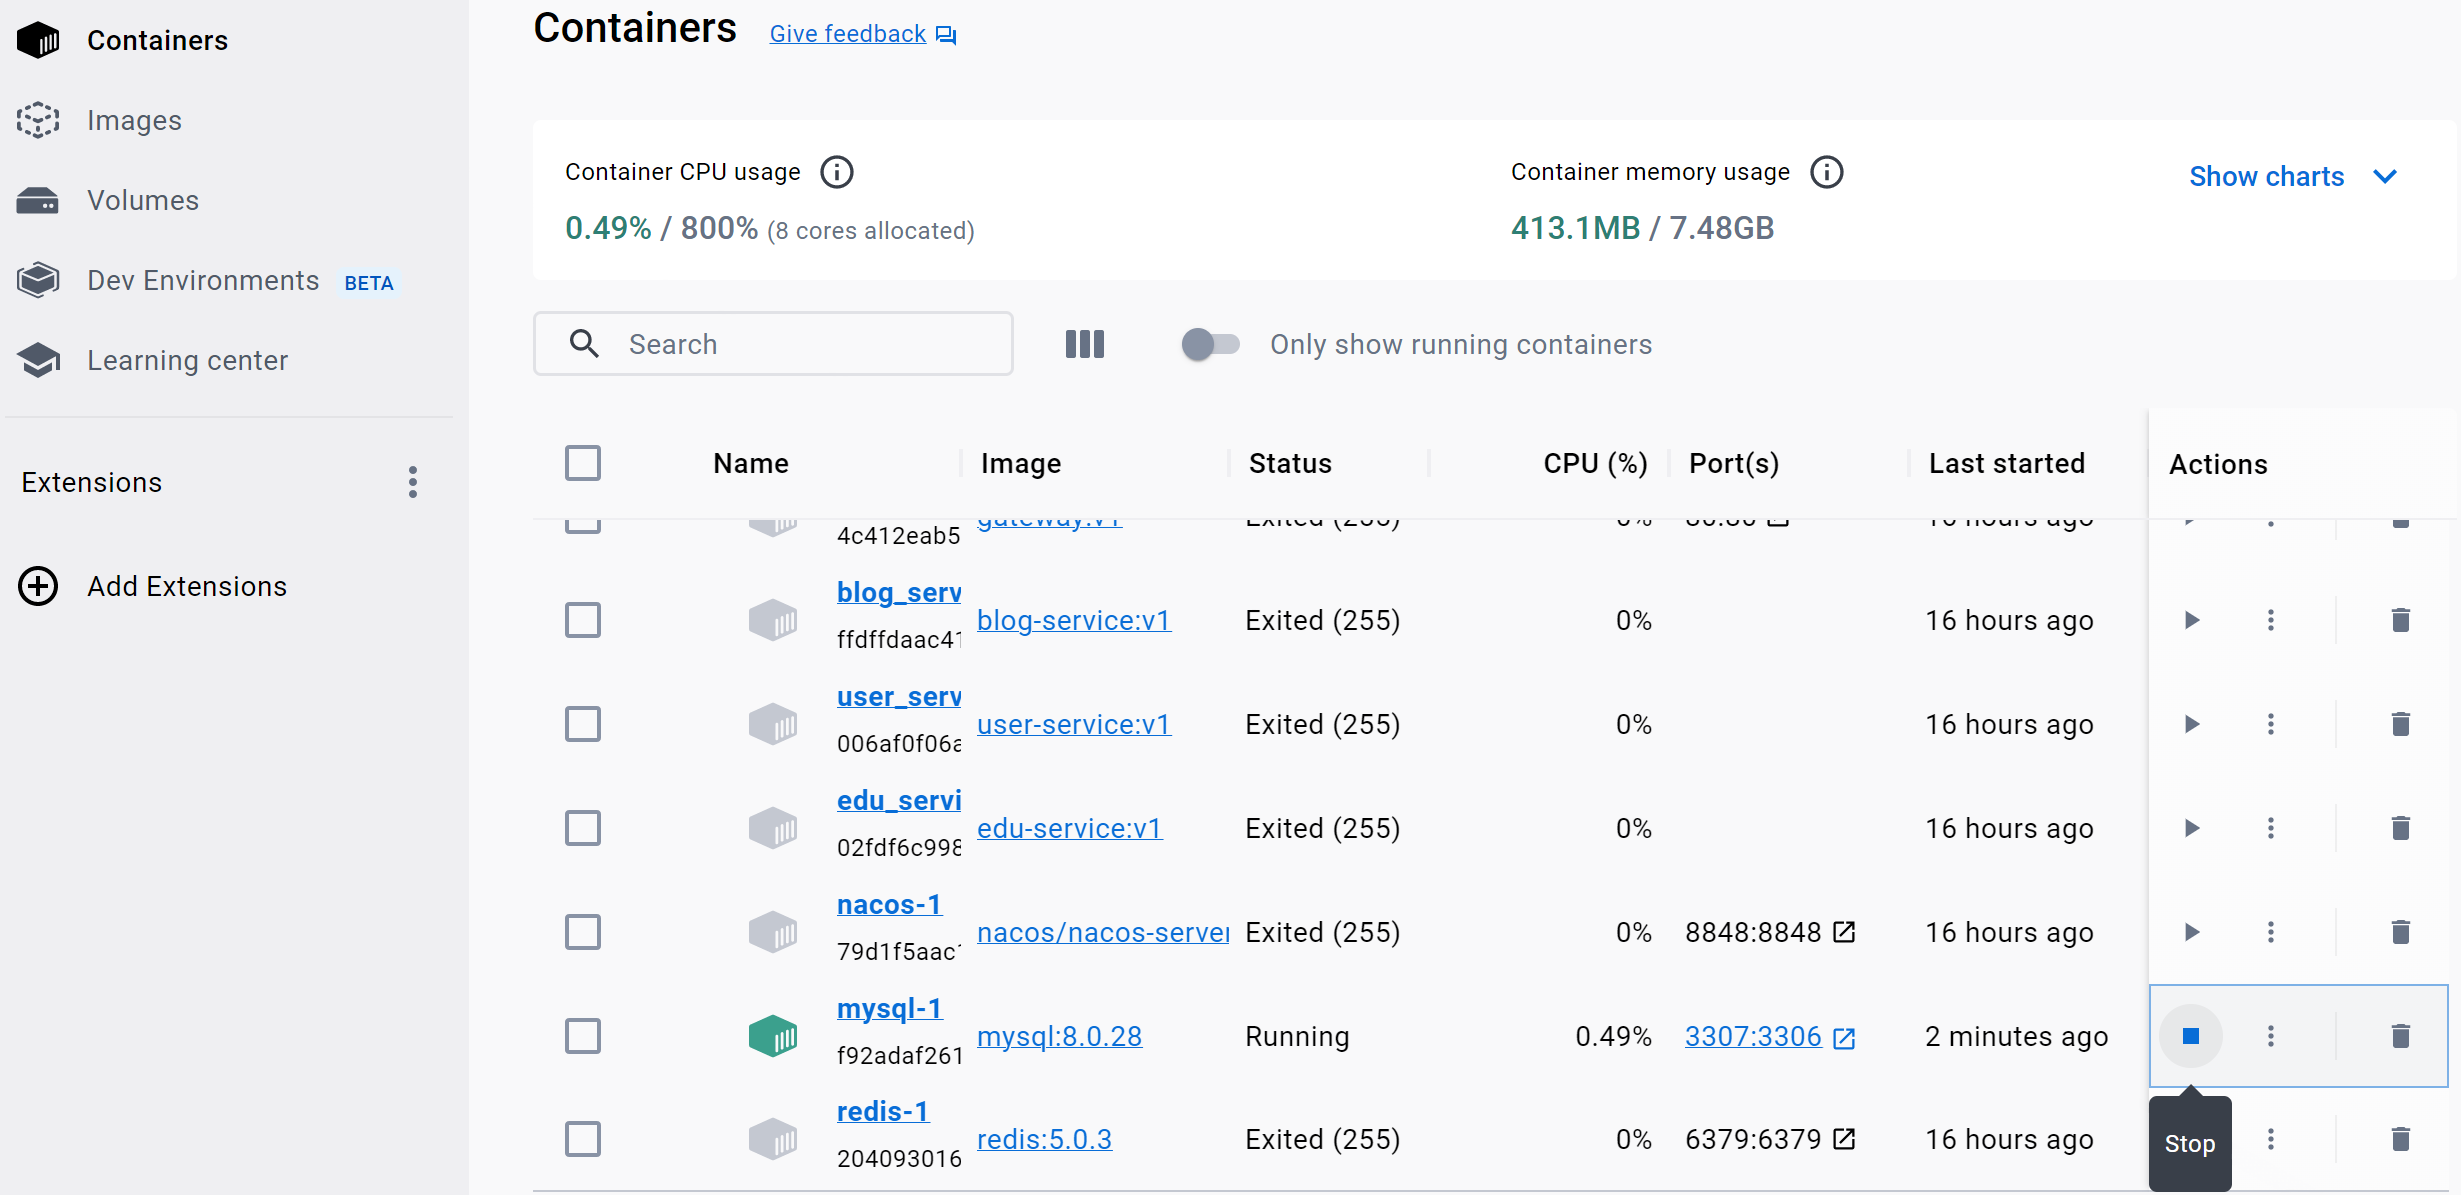Check the select-all header checkbox
Screen dimensions: 2461x1195
click(x=583, y=463)
